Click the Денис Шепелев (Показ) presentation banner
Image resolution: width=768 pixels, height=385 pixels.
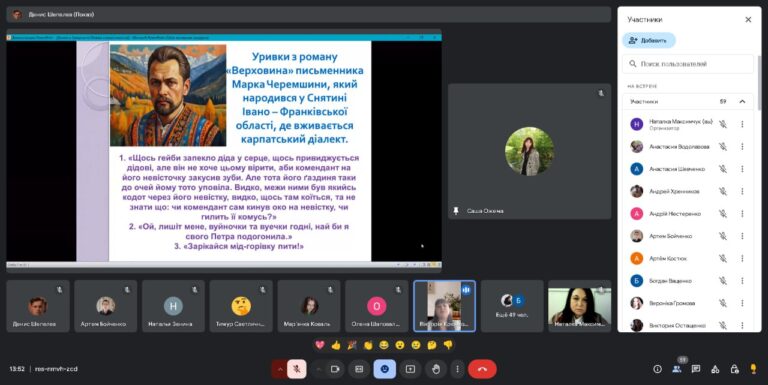click(309, 14)
